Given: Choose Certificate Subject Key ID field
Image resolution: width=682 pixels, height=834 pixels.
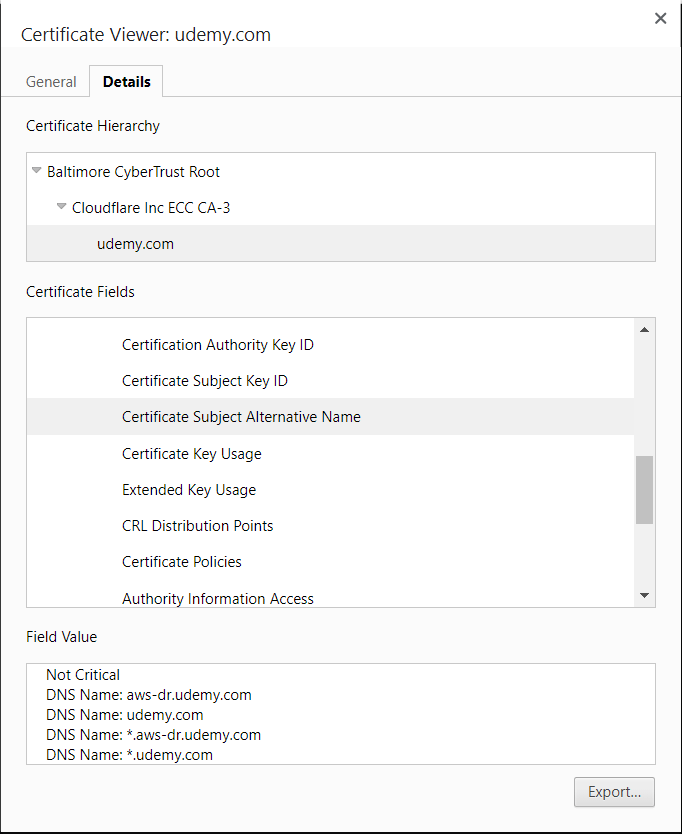Looking at the screenshot, I should [x=204, y=381].
